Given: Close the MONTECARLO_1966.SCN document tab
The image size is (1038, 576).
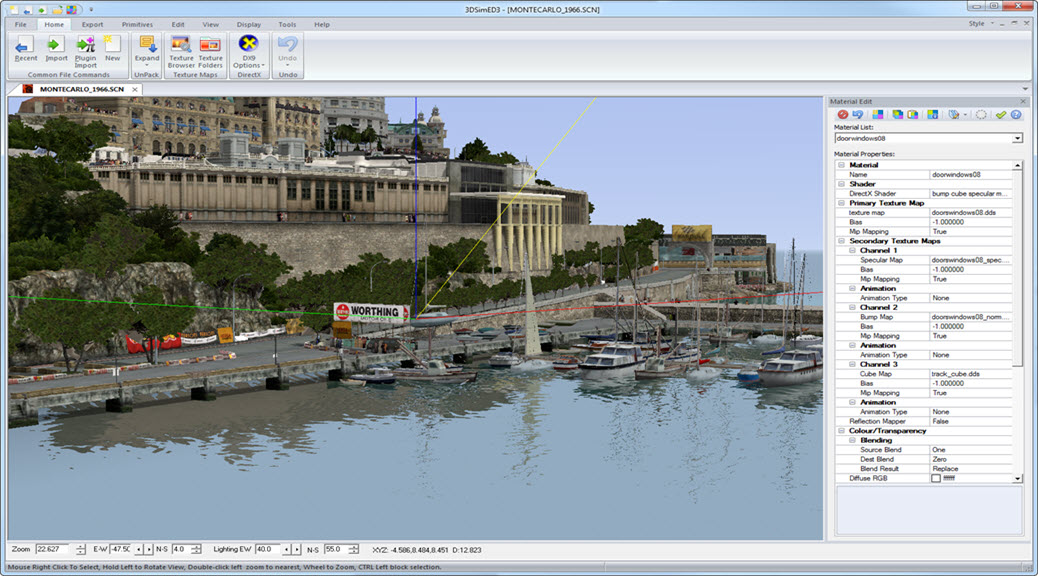Looking at the screenshot, I should tap(135, 89).
